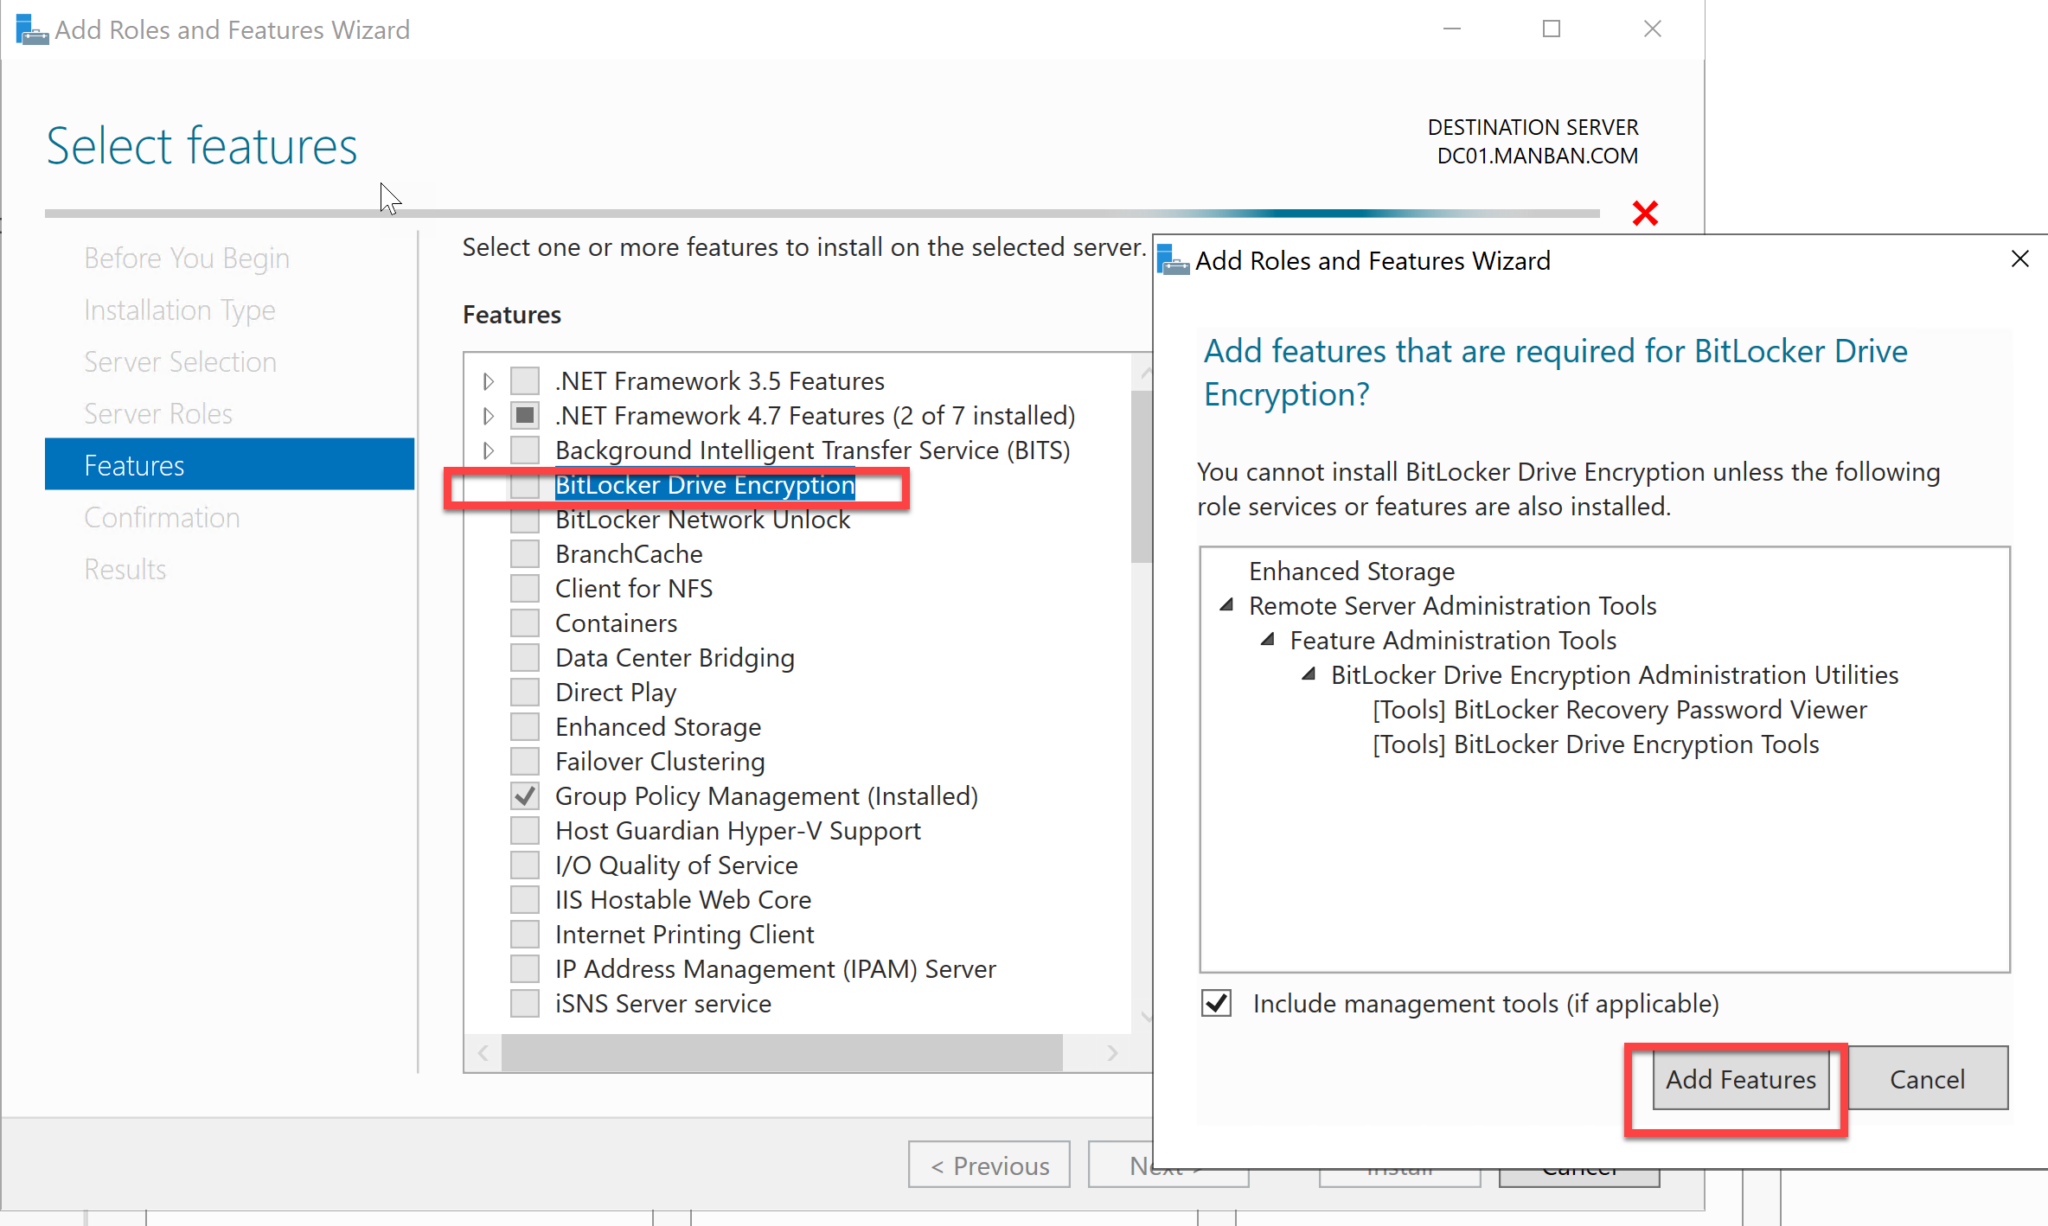Collapse Remote Server Administration Tools
Image resolution: width=2048 pixels, height=1226 pixels.
[x=1226, y=605]
